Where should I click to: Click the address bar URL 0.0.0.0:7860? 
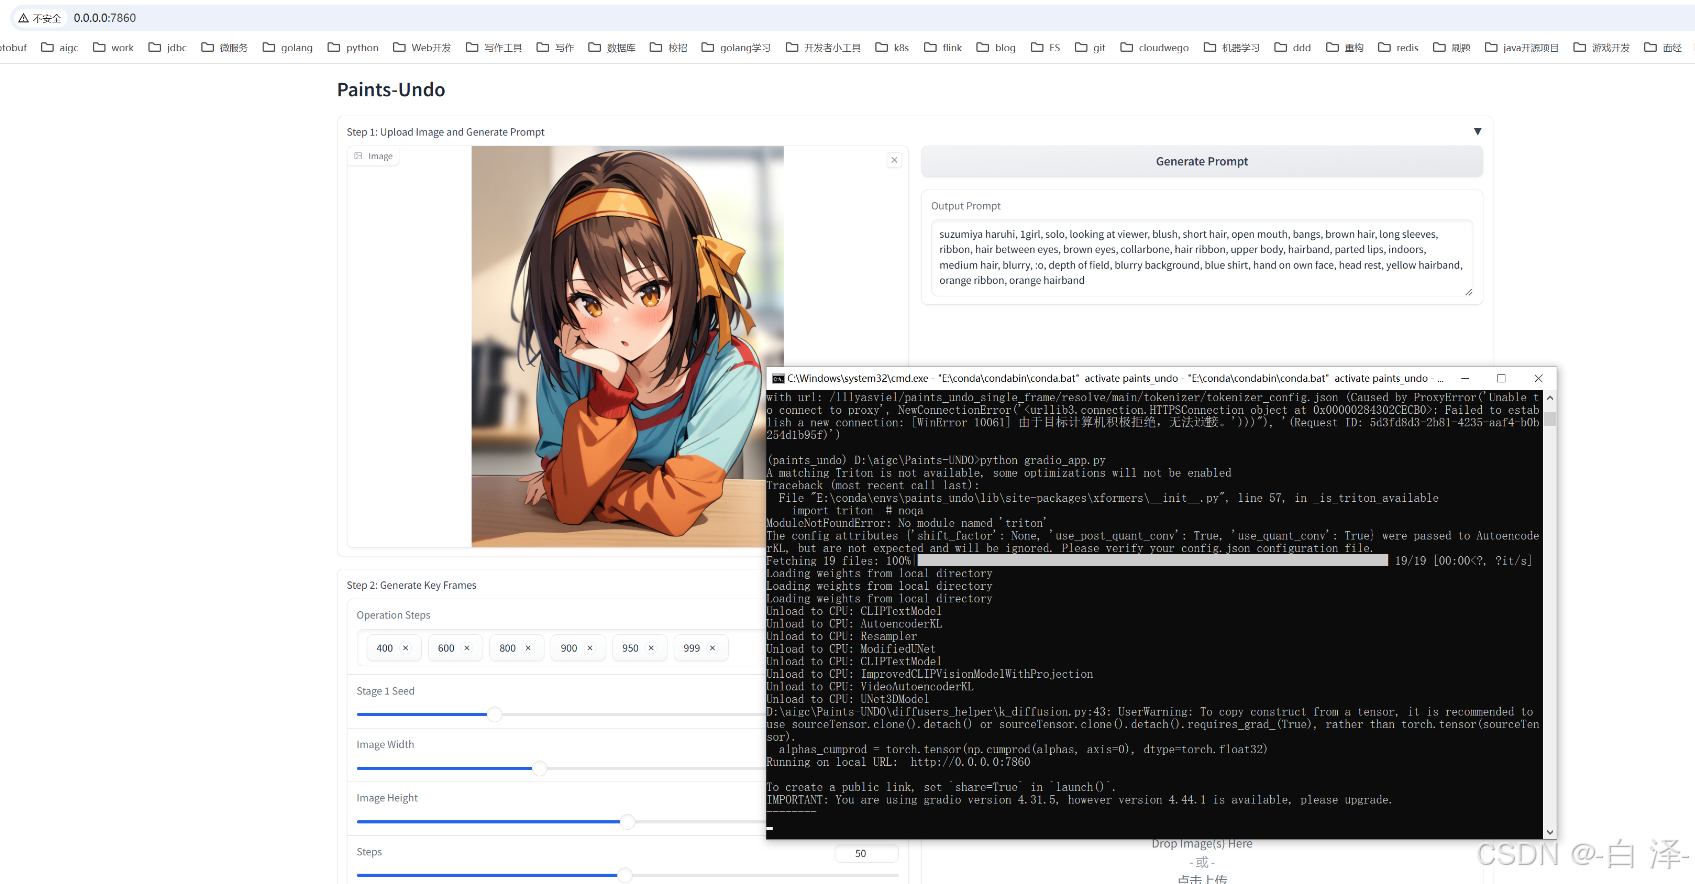(x=105, y=18)
